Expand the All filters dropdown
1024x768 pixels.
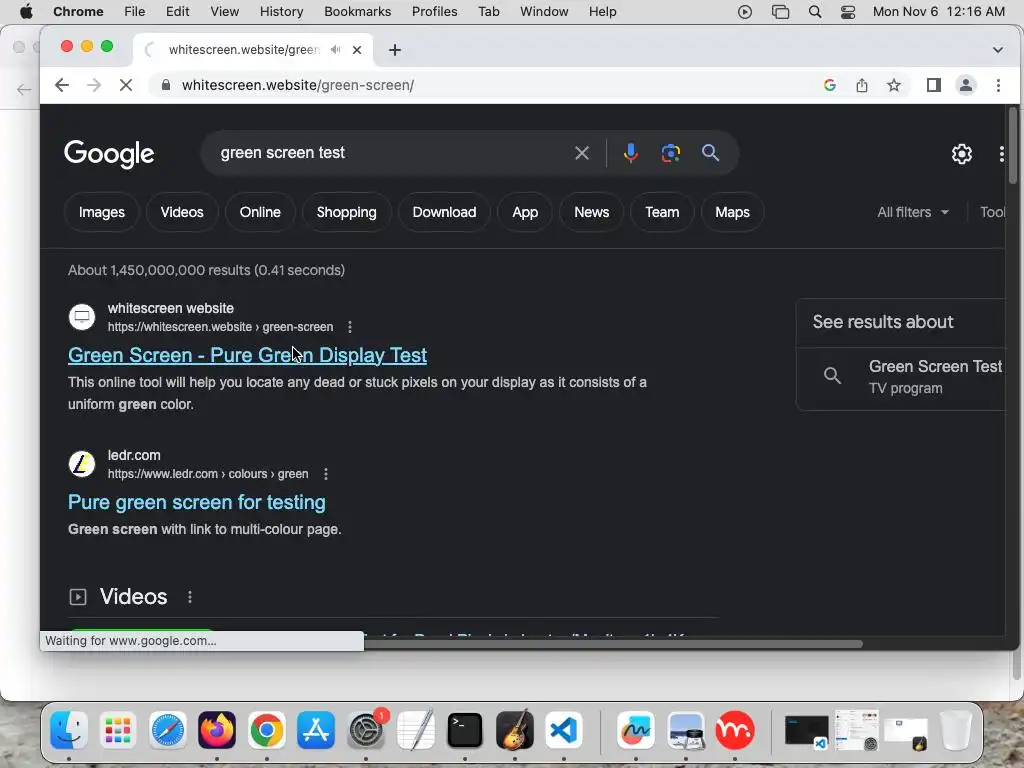912,212
